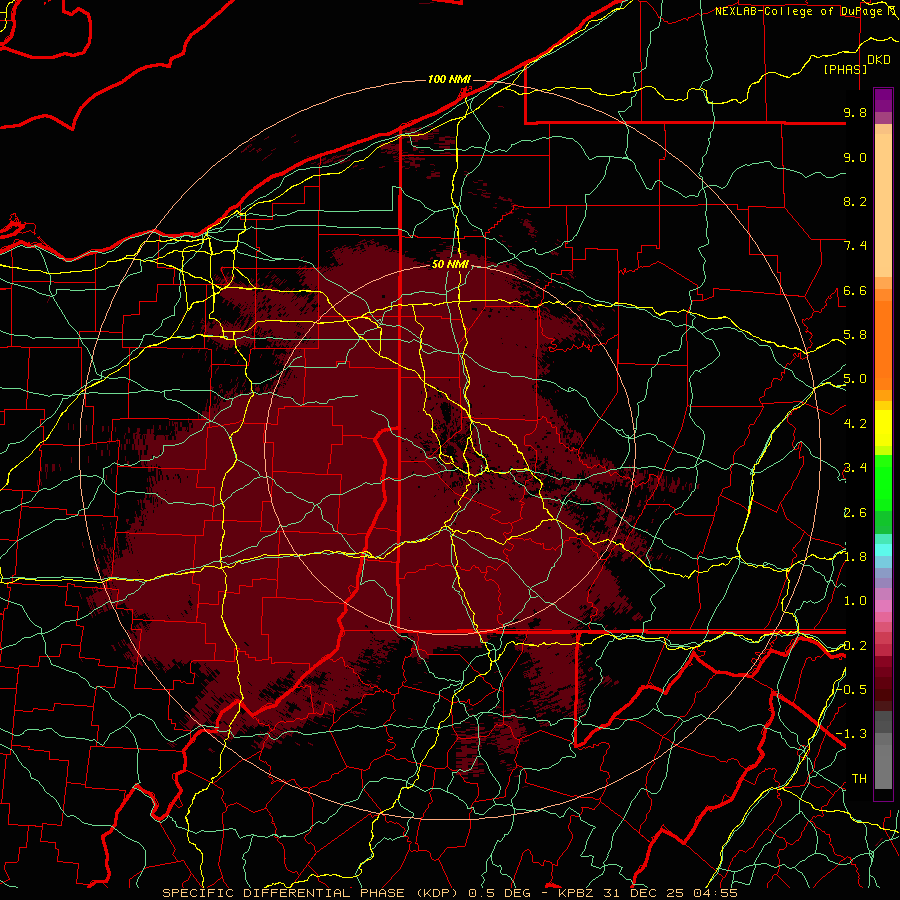Click the 4.2 legend value

coord(855,424)
